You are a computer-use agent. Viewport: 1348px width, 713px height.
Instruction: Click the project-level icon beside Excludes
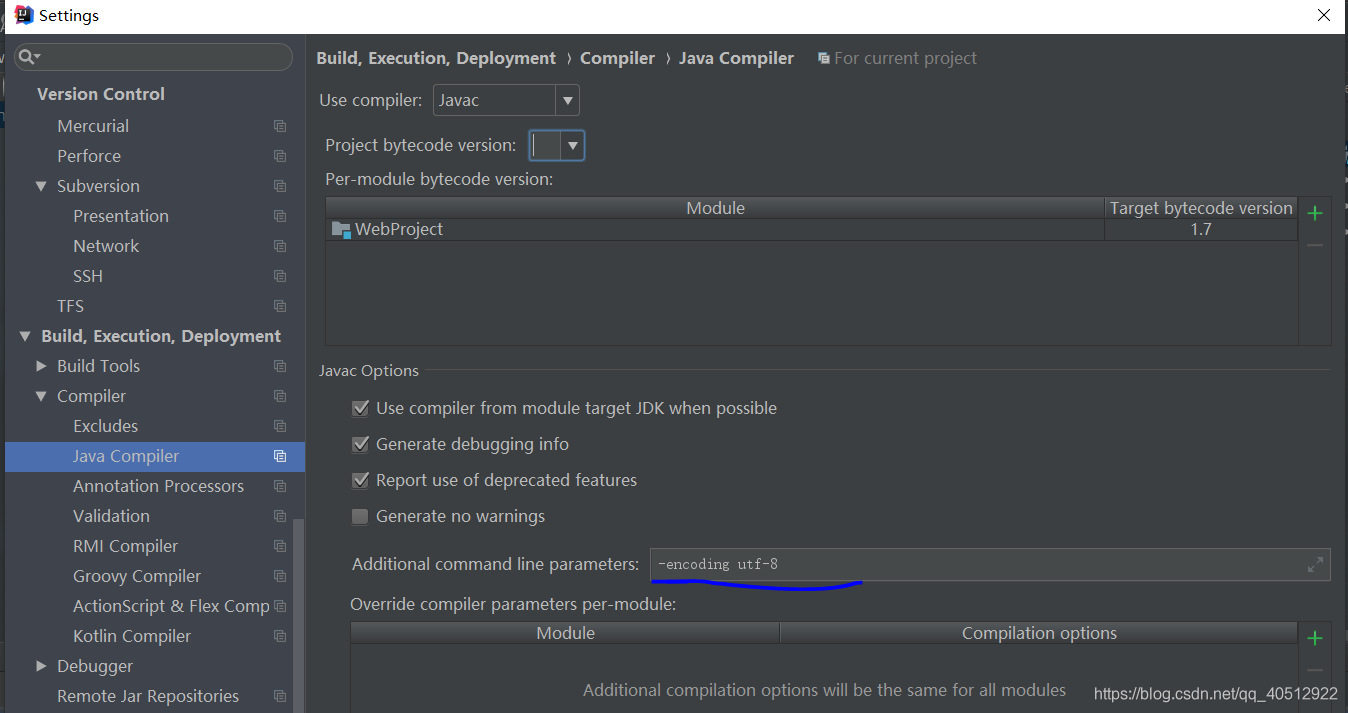(280, 426)
